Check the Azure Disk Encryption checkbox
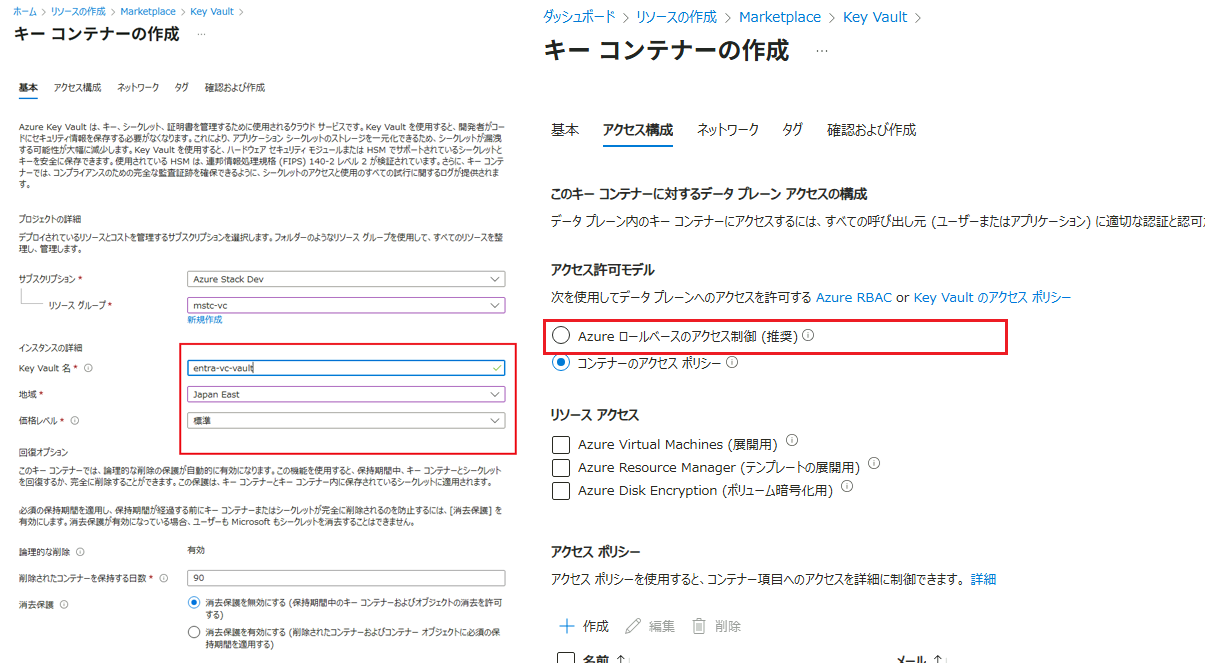This screenshot has height=663, width=1205. [561, 491]
